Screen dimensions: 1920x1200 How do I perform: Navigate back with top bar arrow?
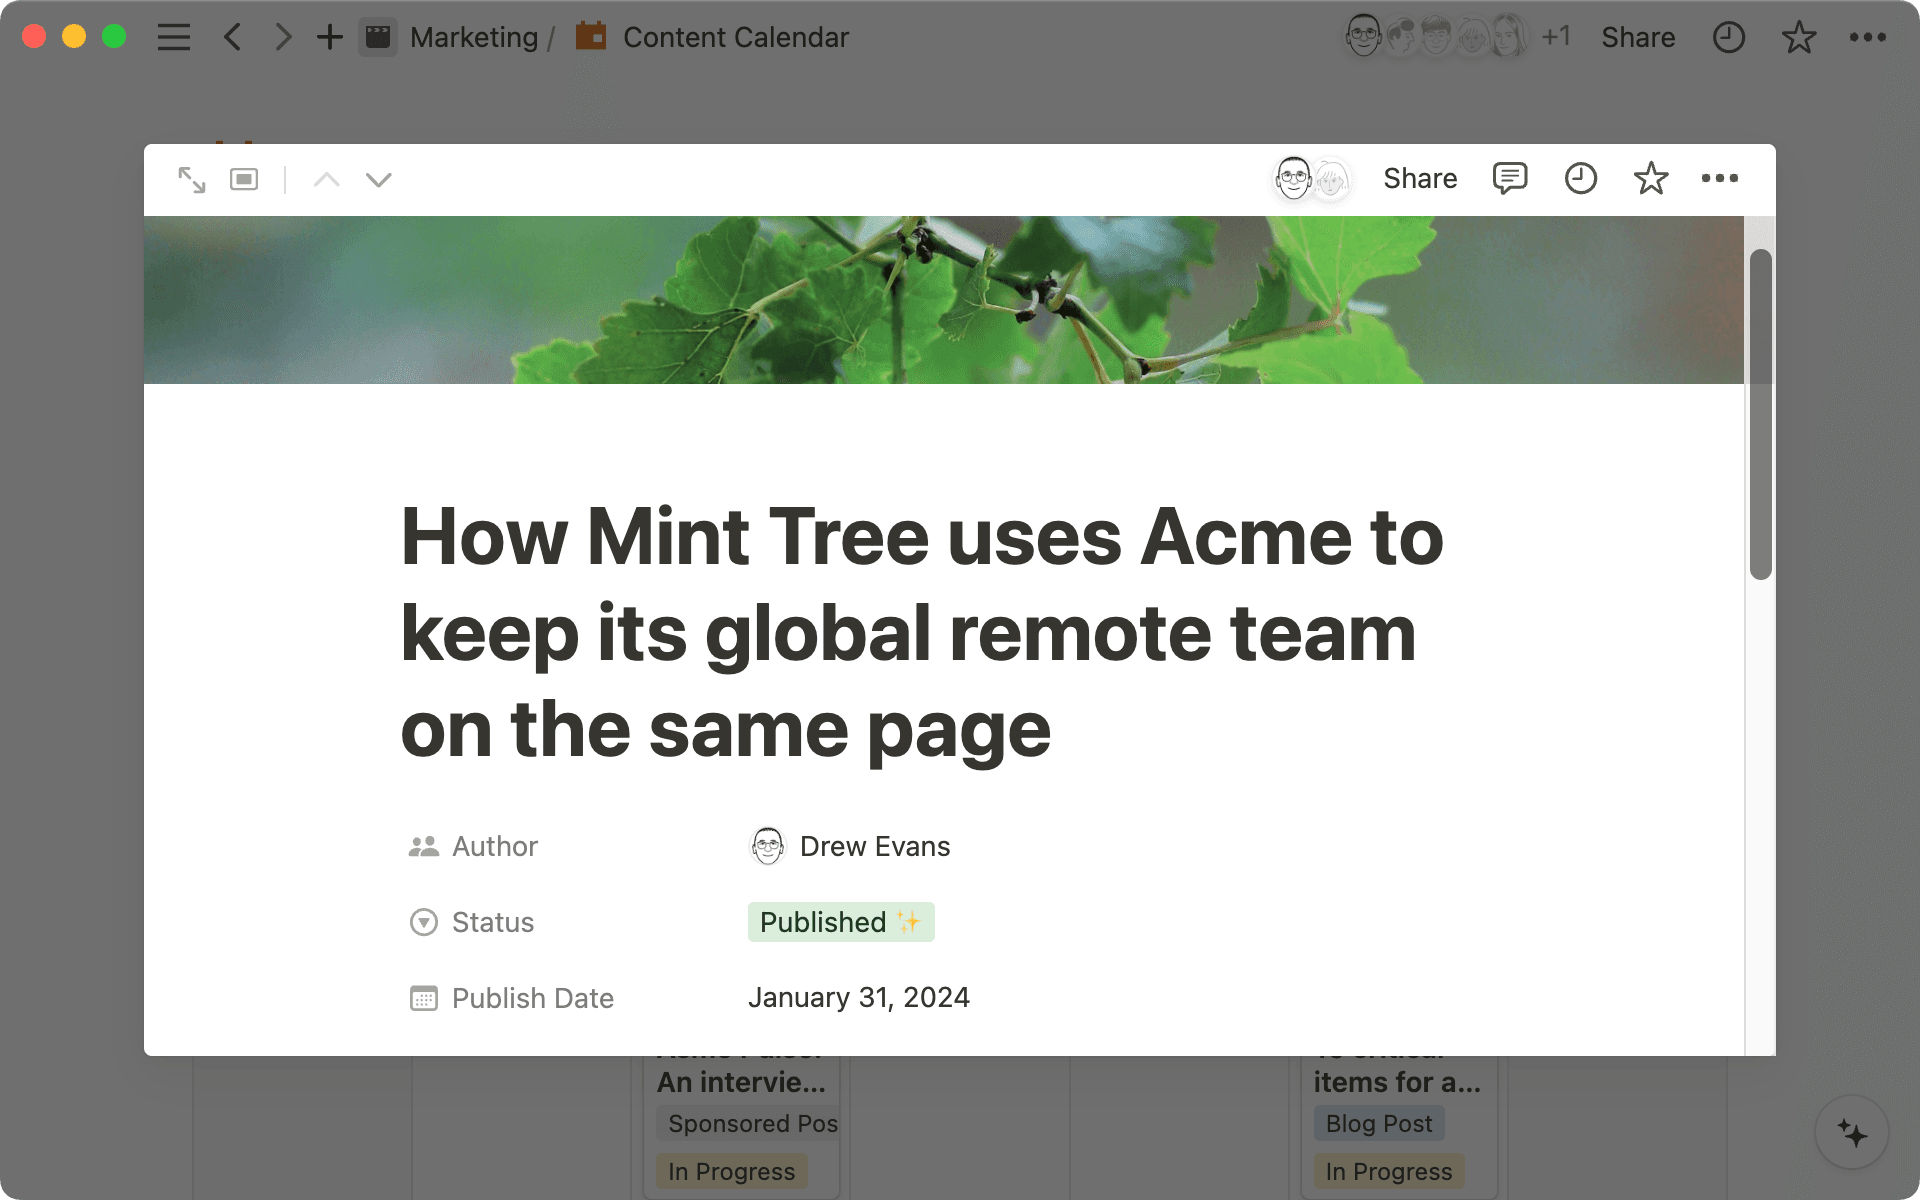click(x=233, y=38)
